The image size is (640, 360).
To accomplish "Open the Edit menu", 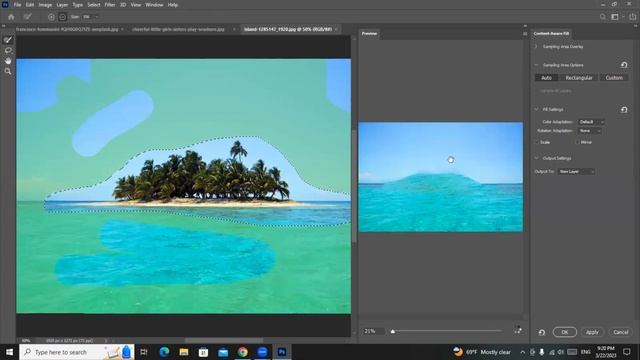I will (30, 5).
